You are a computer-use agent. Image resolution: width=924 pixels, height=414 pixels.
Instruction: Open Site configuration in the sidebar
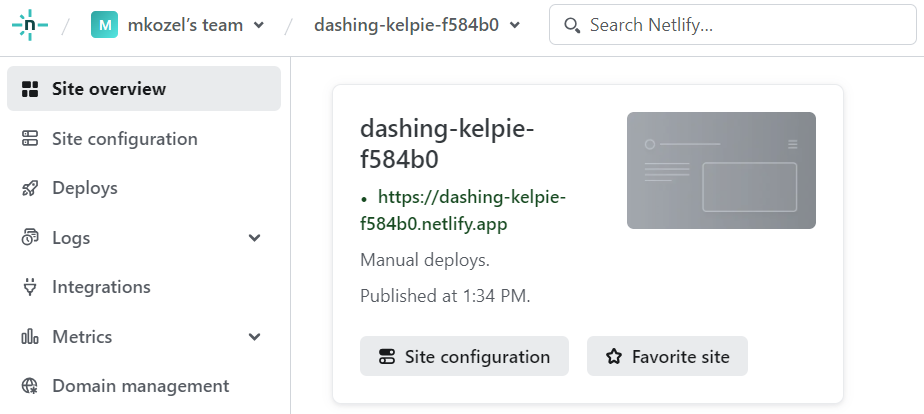tap(124, 139)
